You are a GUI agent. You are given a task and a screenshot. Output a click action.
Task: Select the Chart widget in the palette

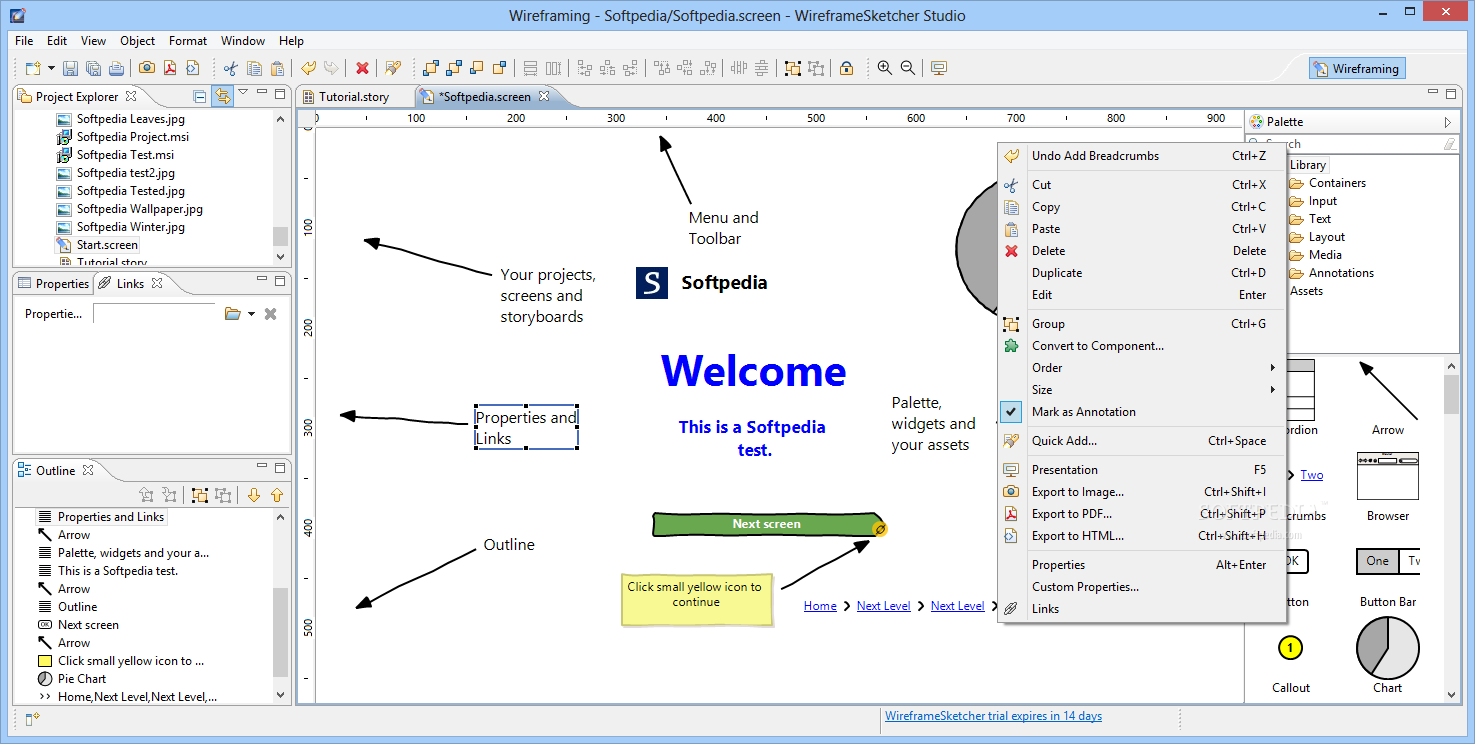tap(1387, 656)
